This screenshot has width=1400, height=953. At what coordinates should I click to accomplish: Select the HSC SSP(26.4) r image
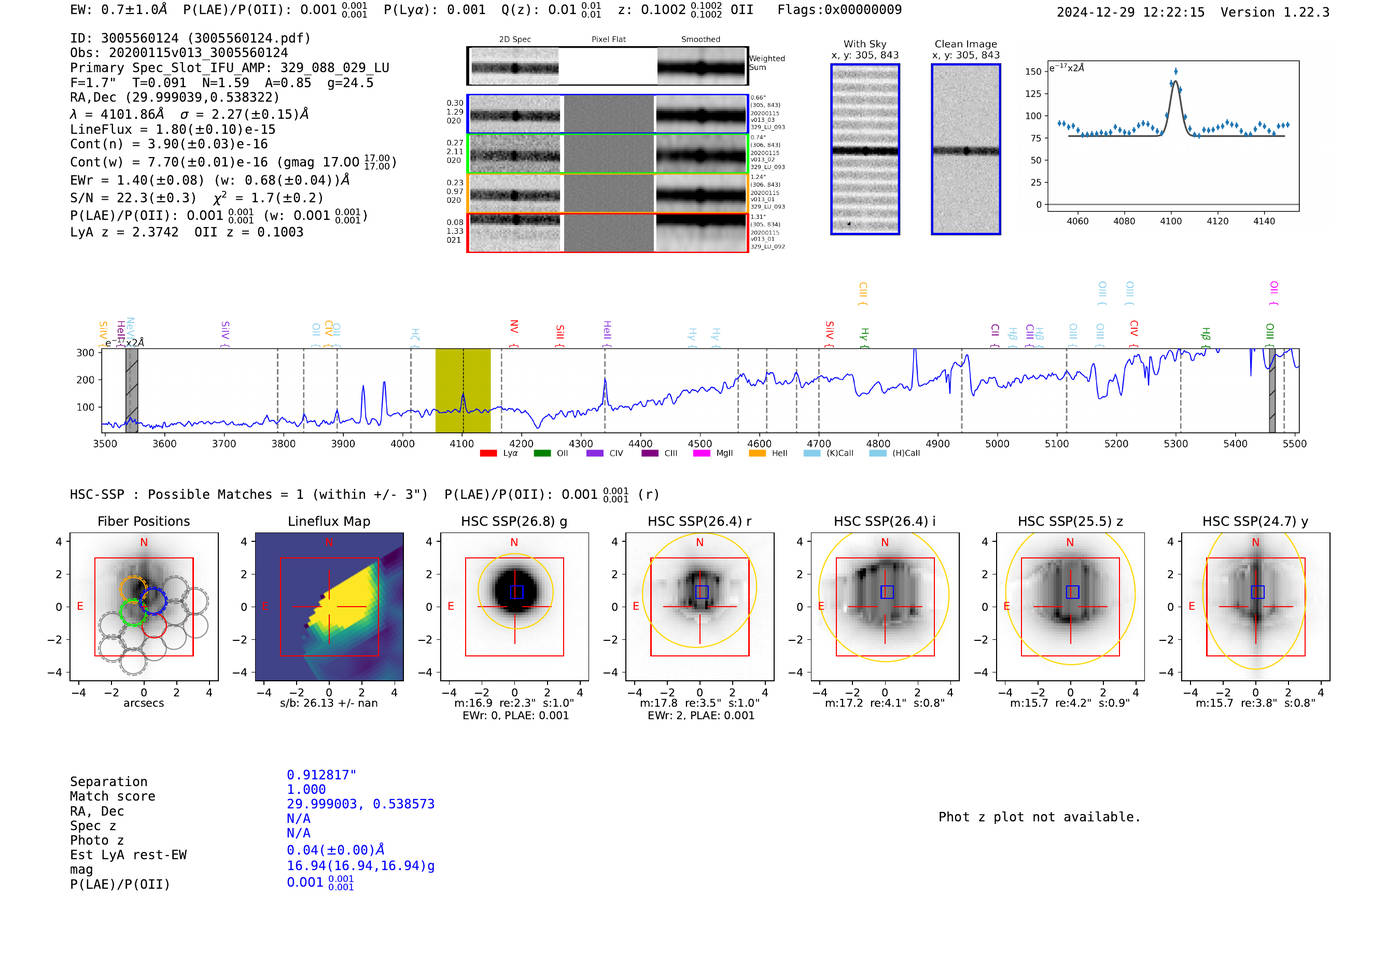point(700,607)
